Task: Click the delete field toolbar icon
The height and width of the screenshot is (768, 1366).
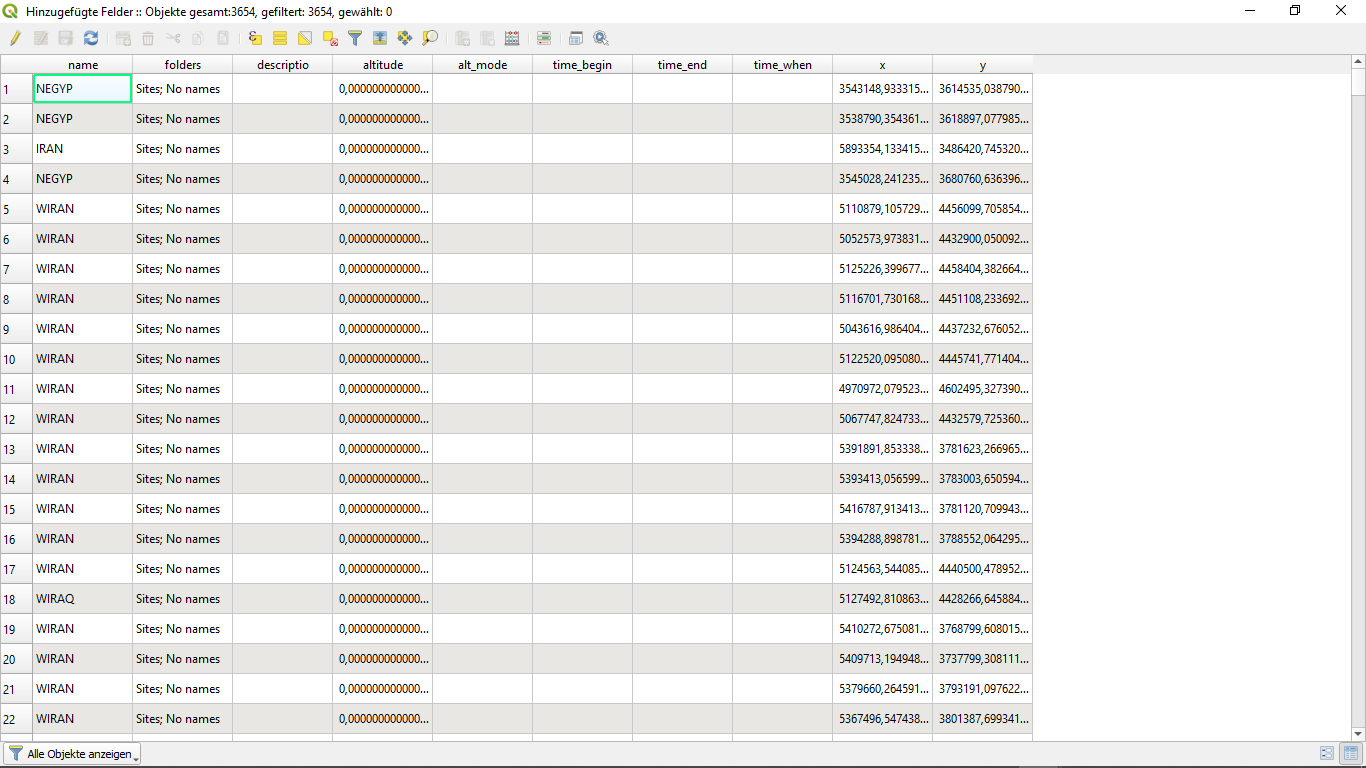Action: pos(487,38)
